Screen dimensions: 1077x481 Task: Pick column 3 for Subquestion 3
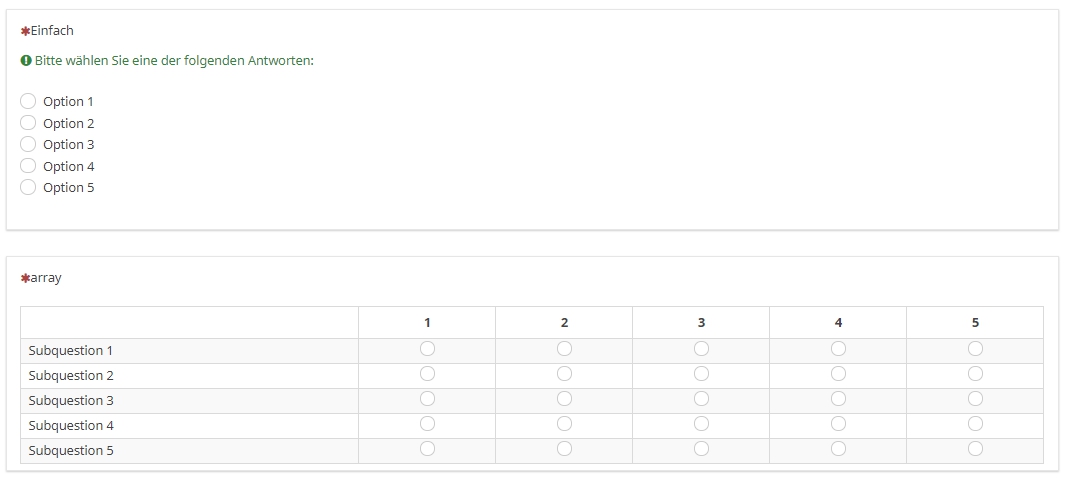point(701,399)
